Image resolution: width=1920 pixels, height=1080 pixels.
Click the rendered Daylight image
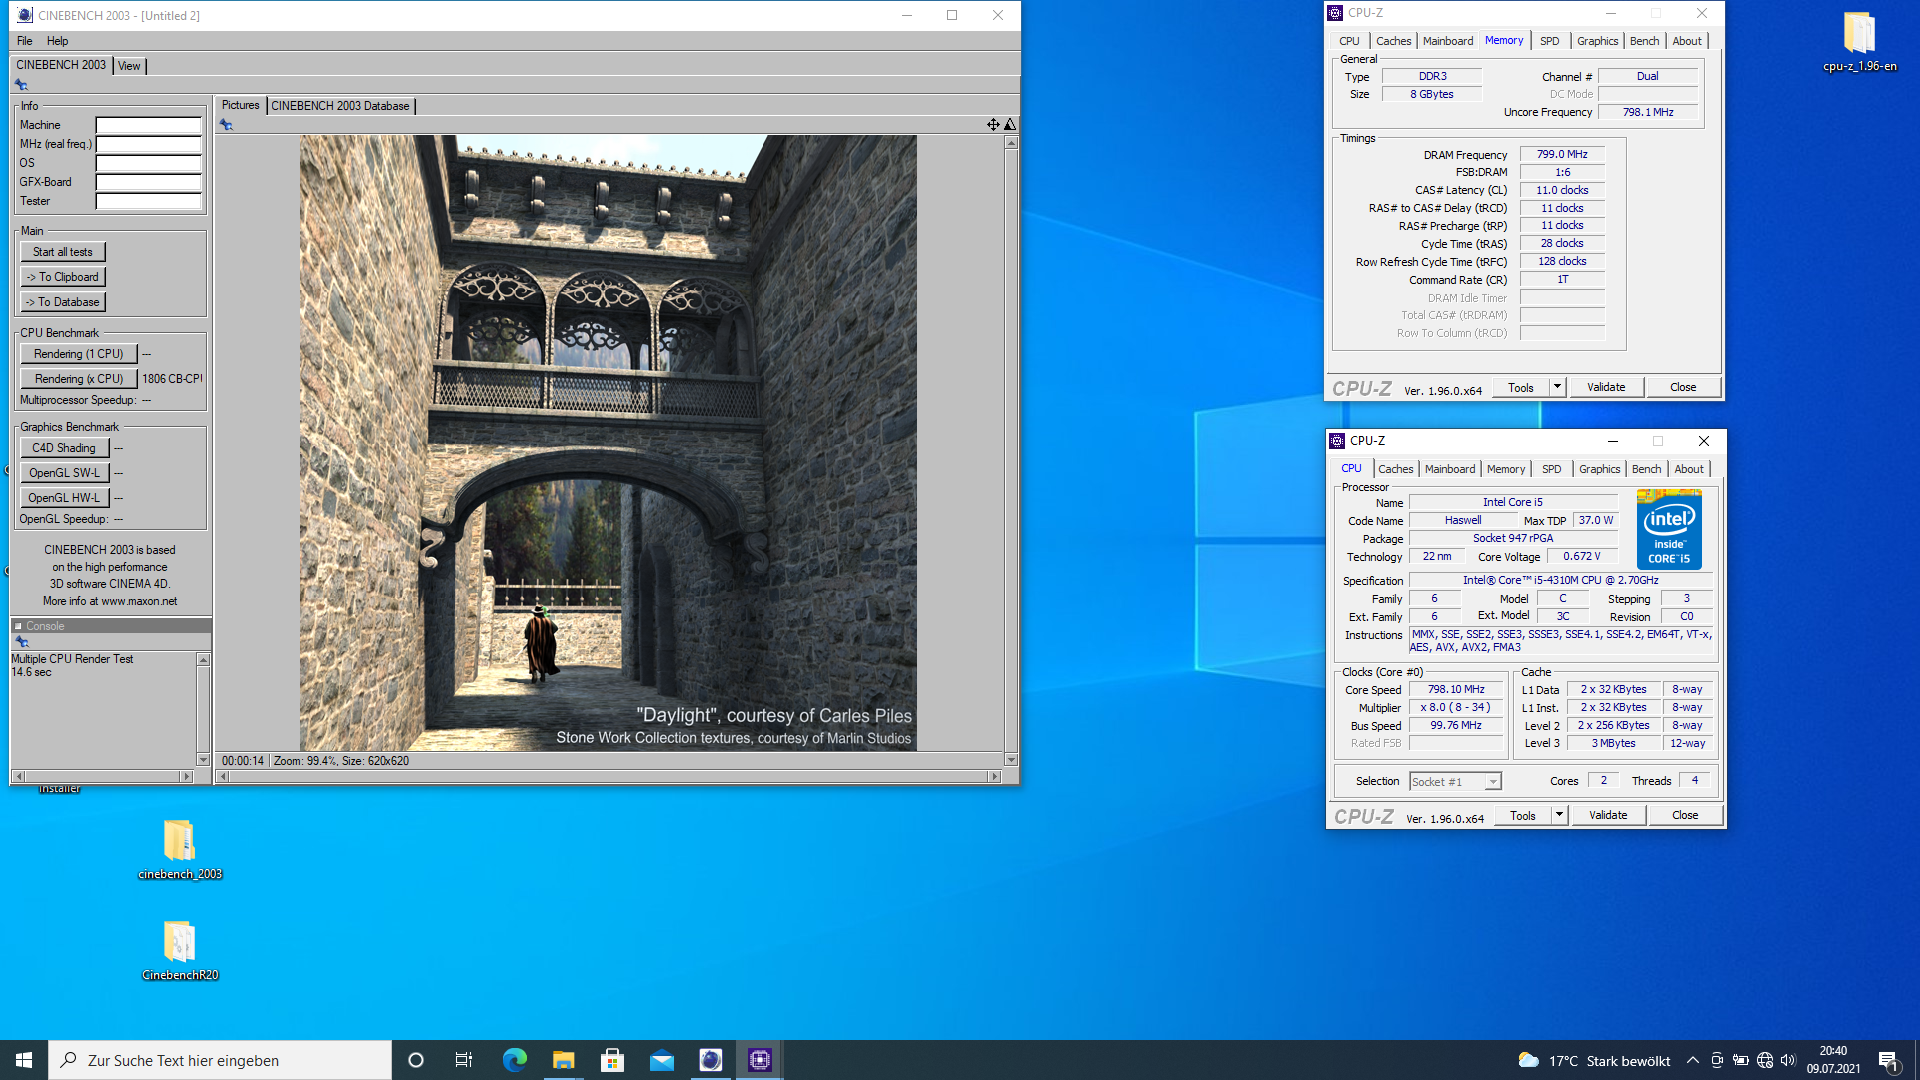[608, 443]
